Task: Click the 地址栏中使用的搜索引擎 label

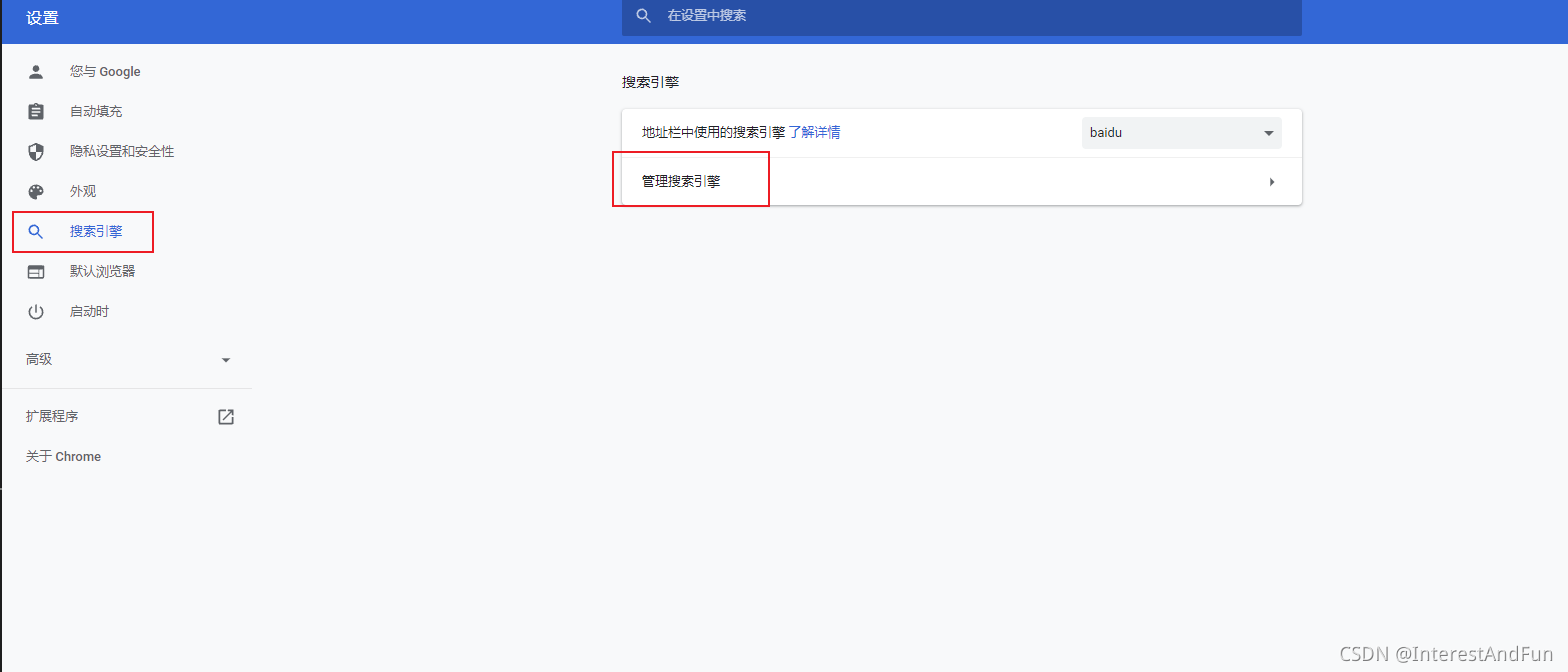Action: tap(713, 132)
